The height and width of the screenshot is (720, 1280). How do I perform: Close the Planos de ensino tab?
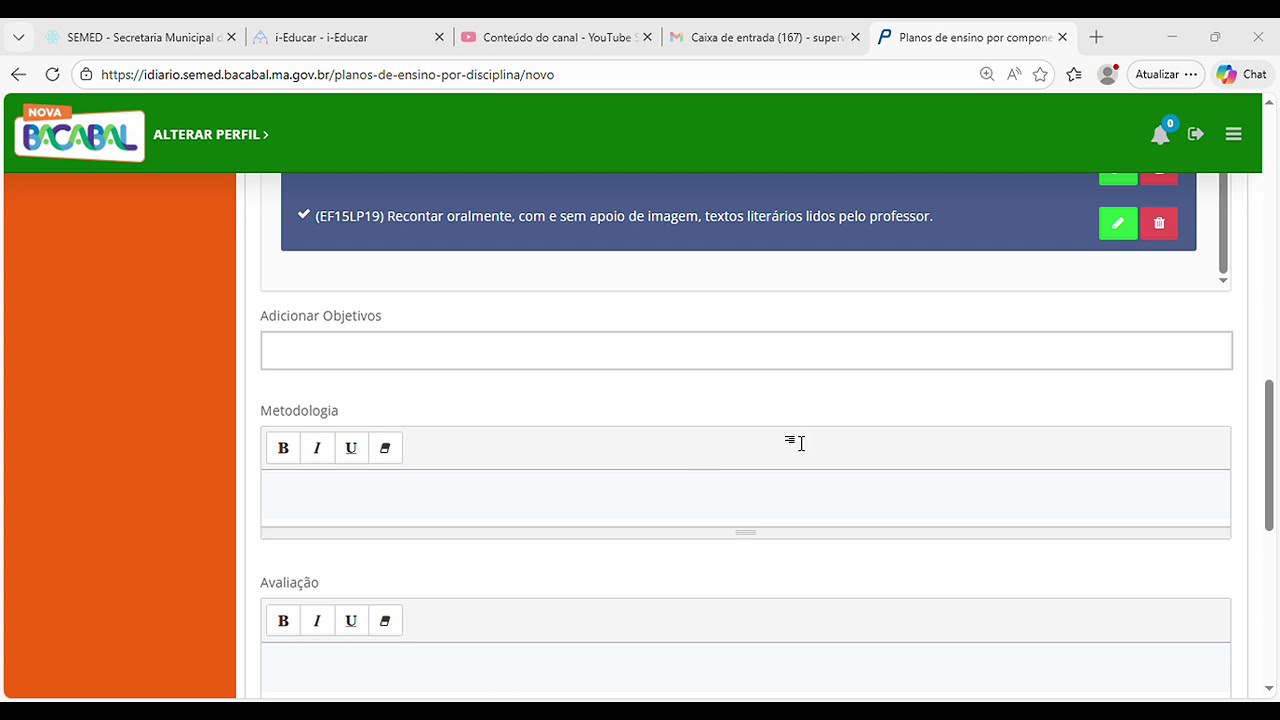tap(1063, 37)
